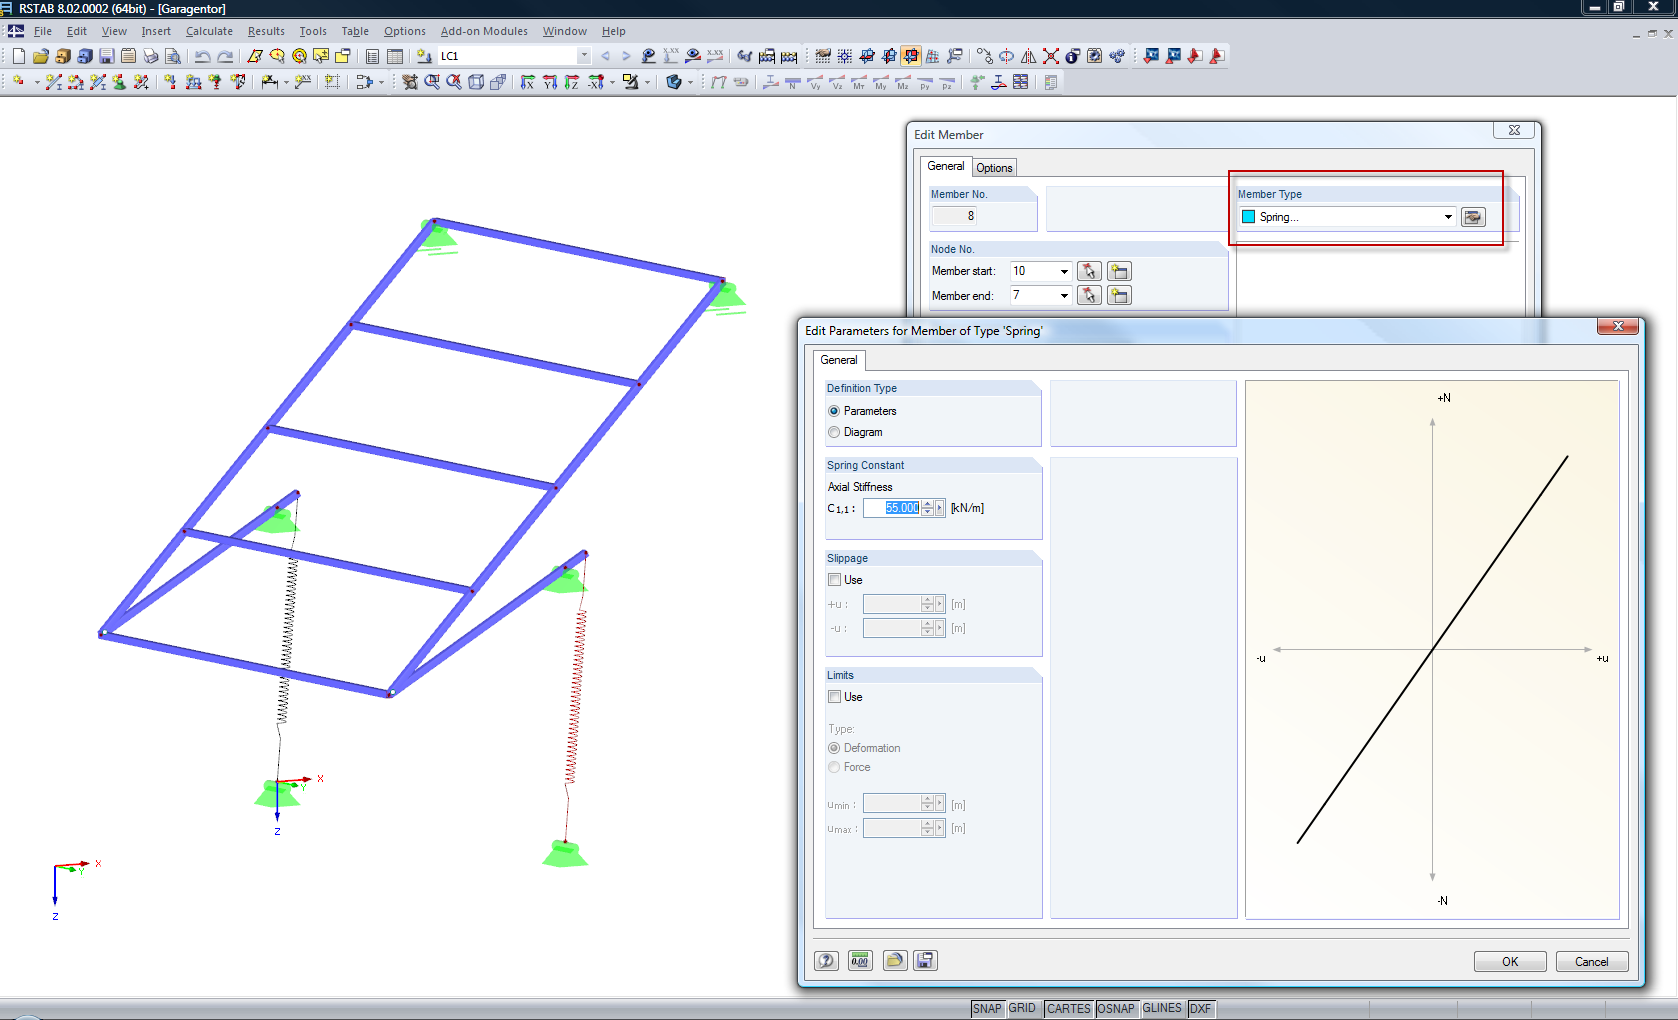Toggle SNAP in the status bar
Screen dimensions: 1678x1020
coord(987,1009)
